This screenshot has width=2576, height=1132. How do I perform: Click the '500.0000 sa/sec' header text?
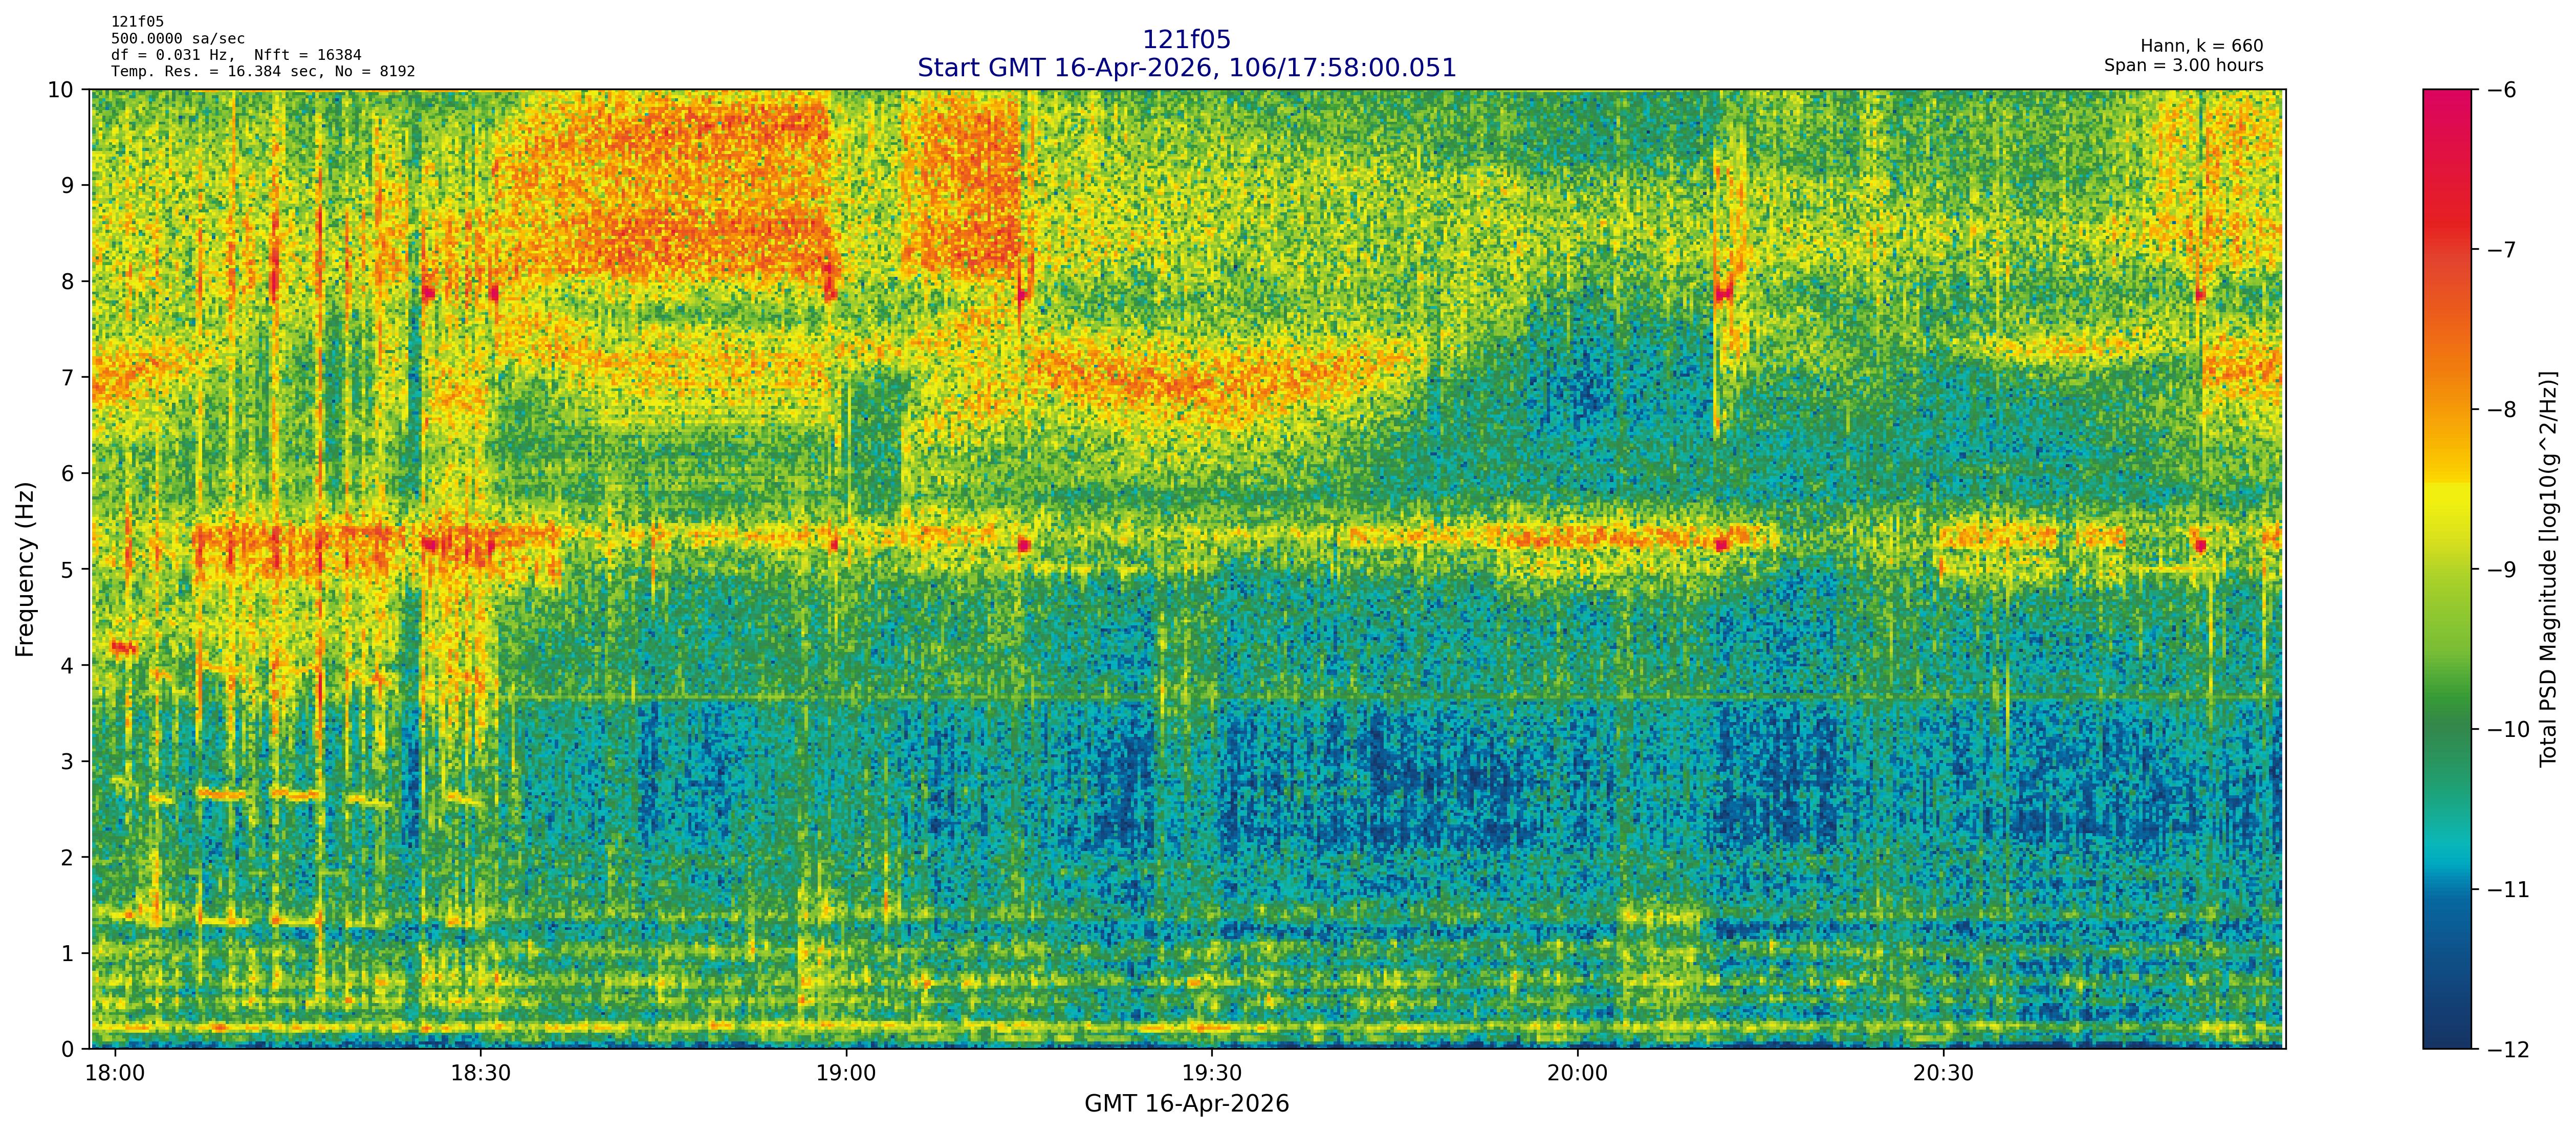click(177, 39)
